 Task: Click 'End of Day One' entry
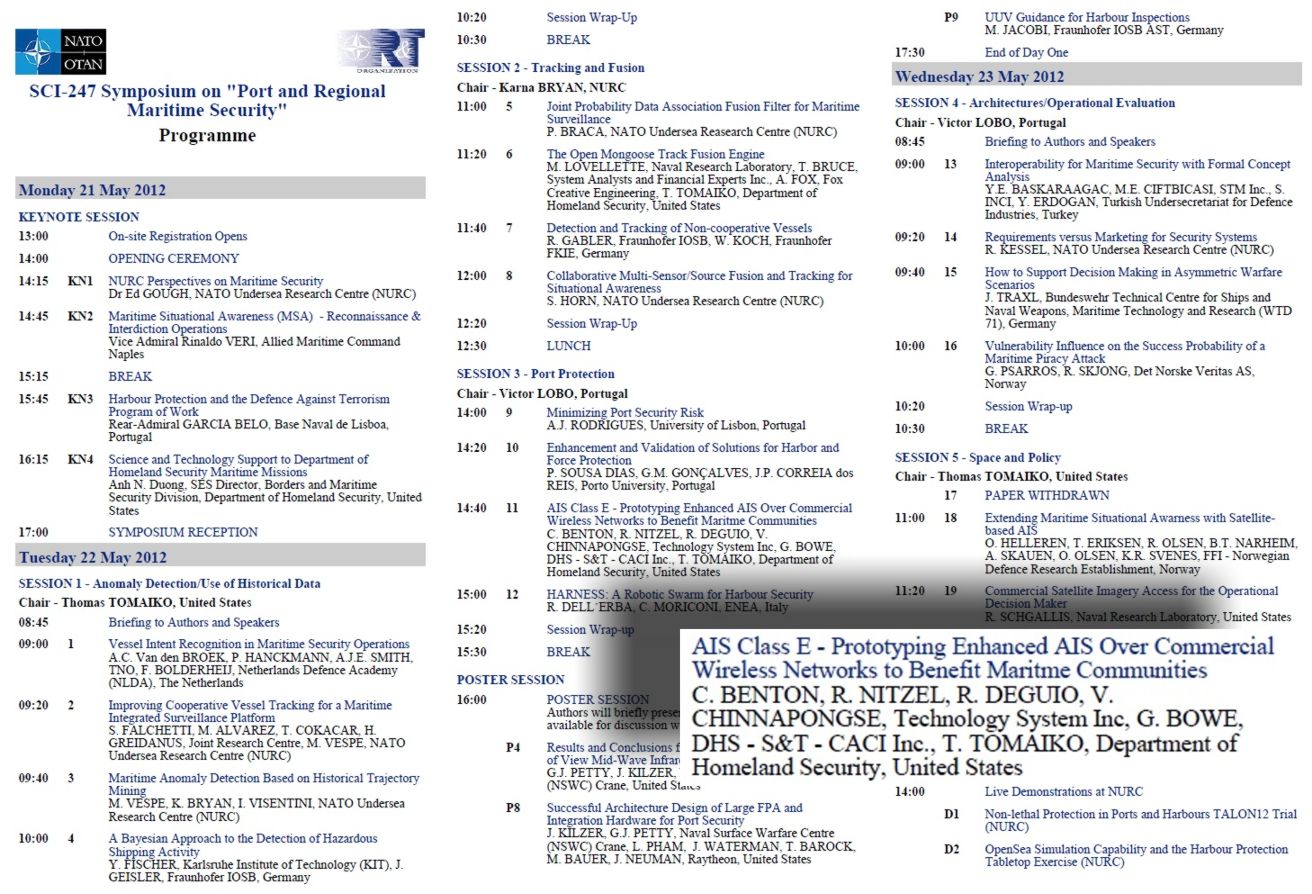coord(1026,53)
